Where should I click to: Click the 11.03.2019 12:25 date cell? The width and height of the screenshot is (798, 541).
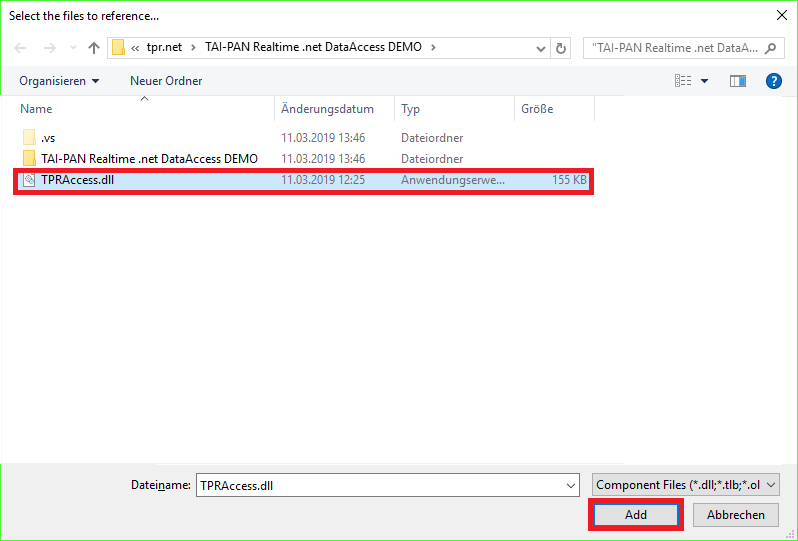tap(323, 180)
